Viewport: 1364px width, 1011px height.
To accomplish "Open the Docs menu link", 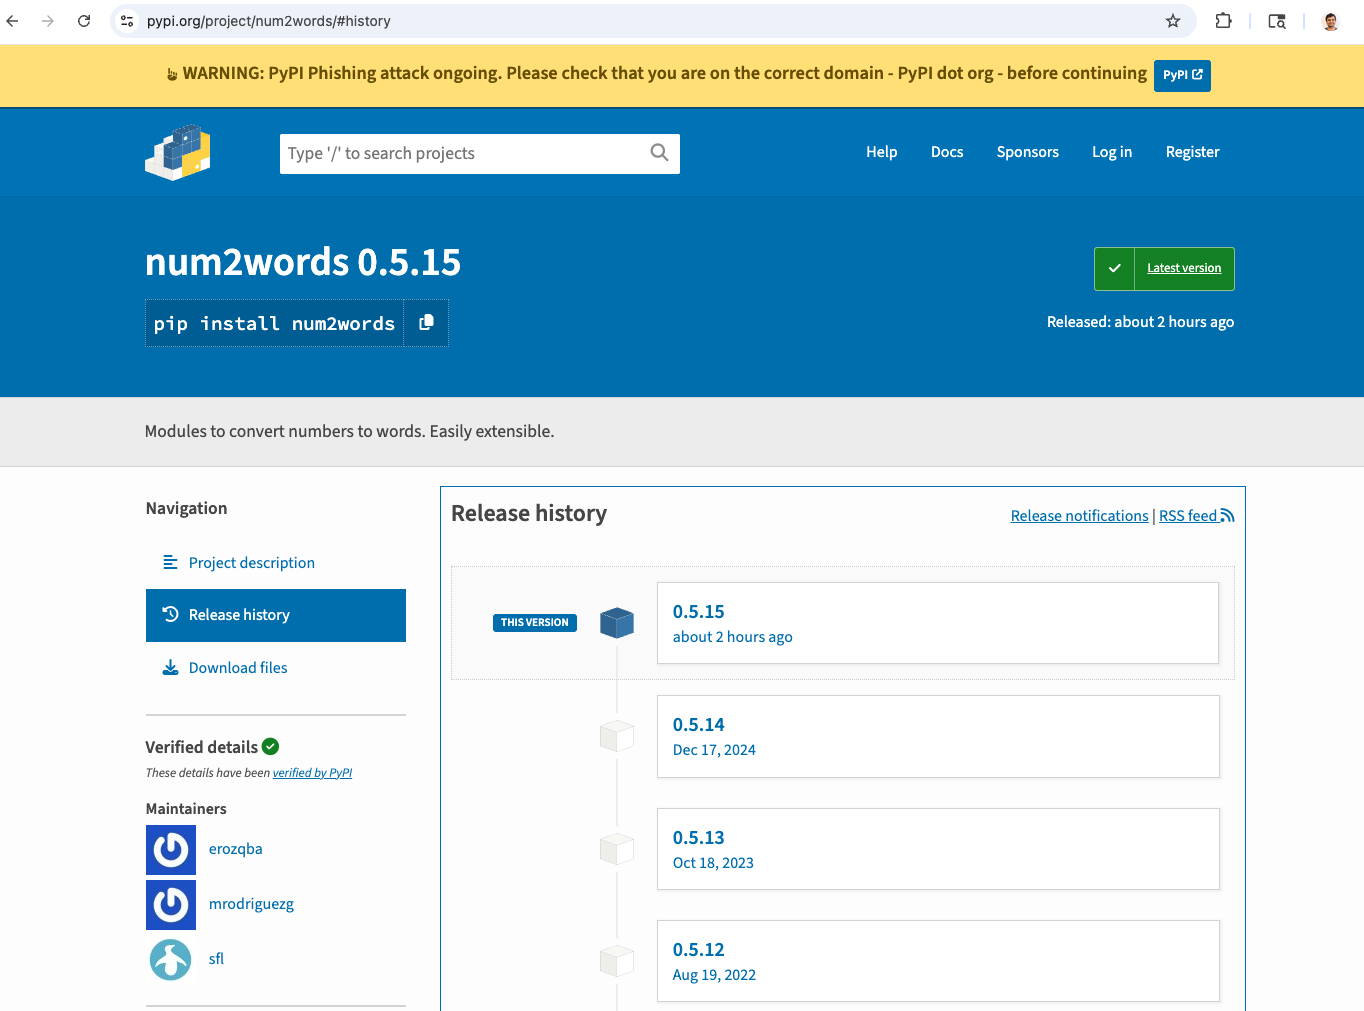I will (947, 152).
